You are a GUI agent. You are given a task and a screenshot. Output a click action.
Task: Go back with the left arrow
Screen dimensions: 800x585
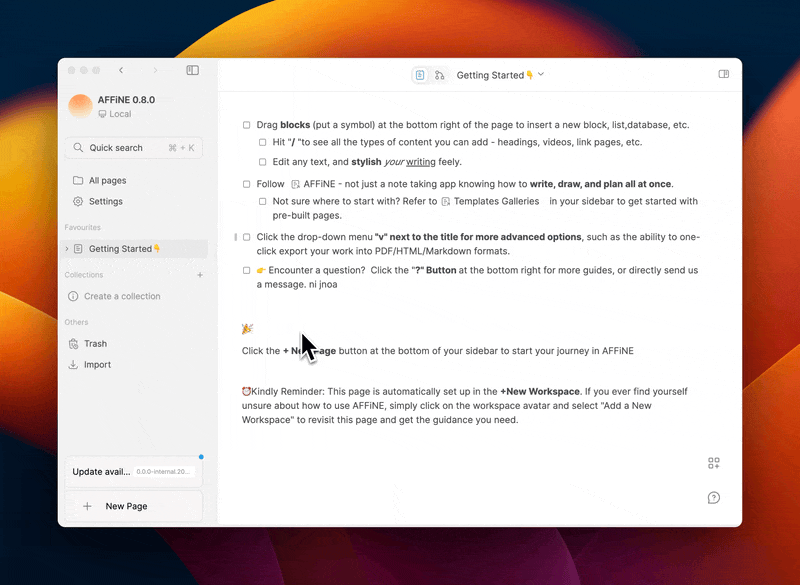tap(121, 70)
